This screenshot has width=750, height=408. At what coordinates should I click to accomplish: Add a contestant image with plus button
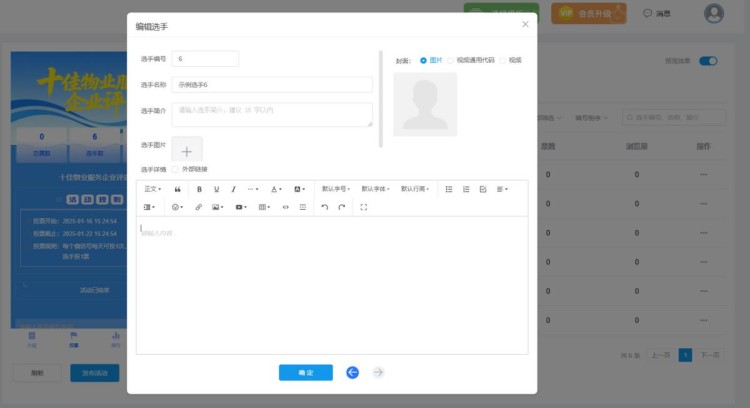[x=187, y=149]
